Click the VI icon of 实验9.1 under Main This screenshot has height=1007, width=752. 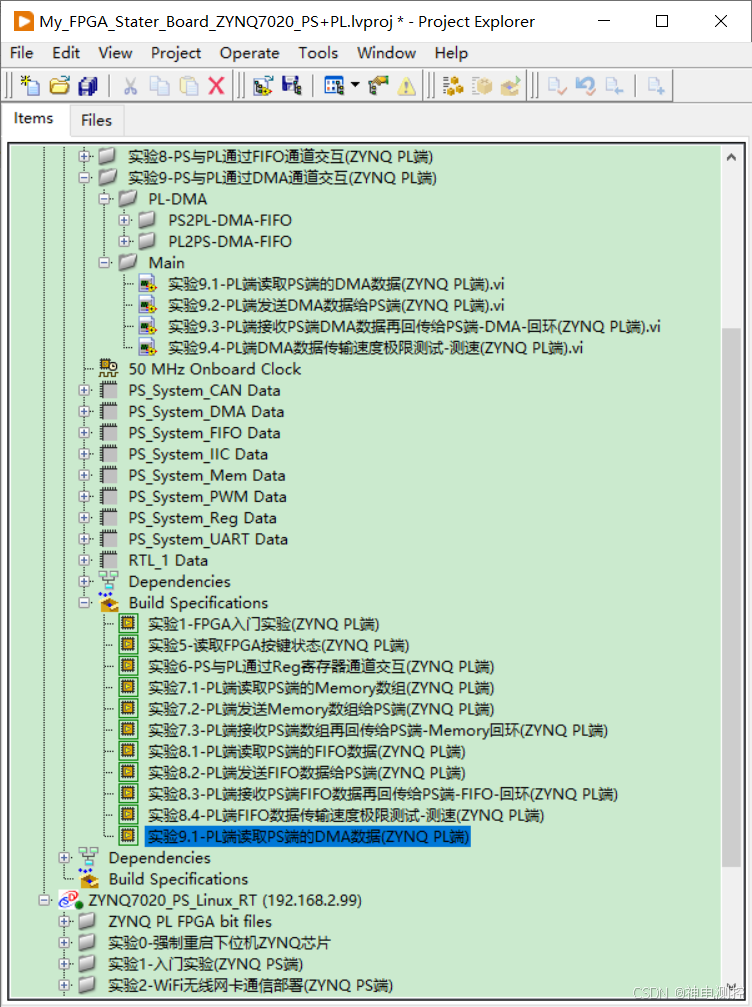(148, 284)
